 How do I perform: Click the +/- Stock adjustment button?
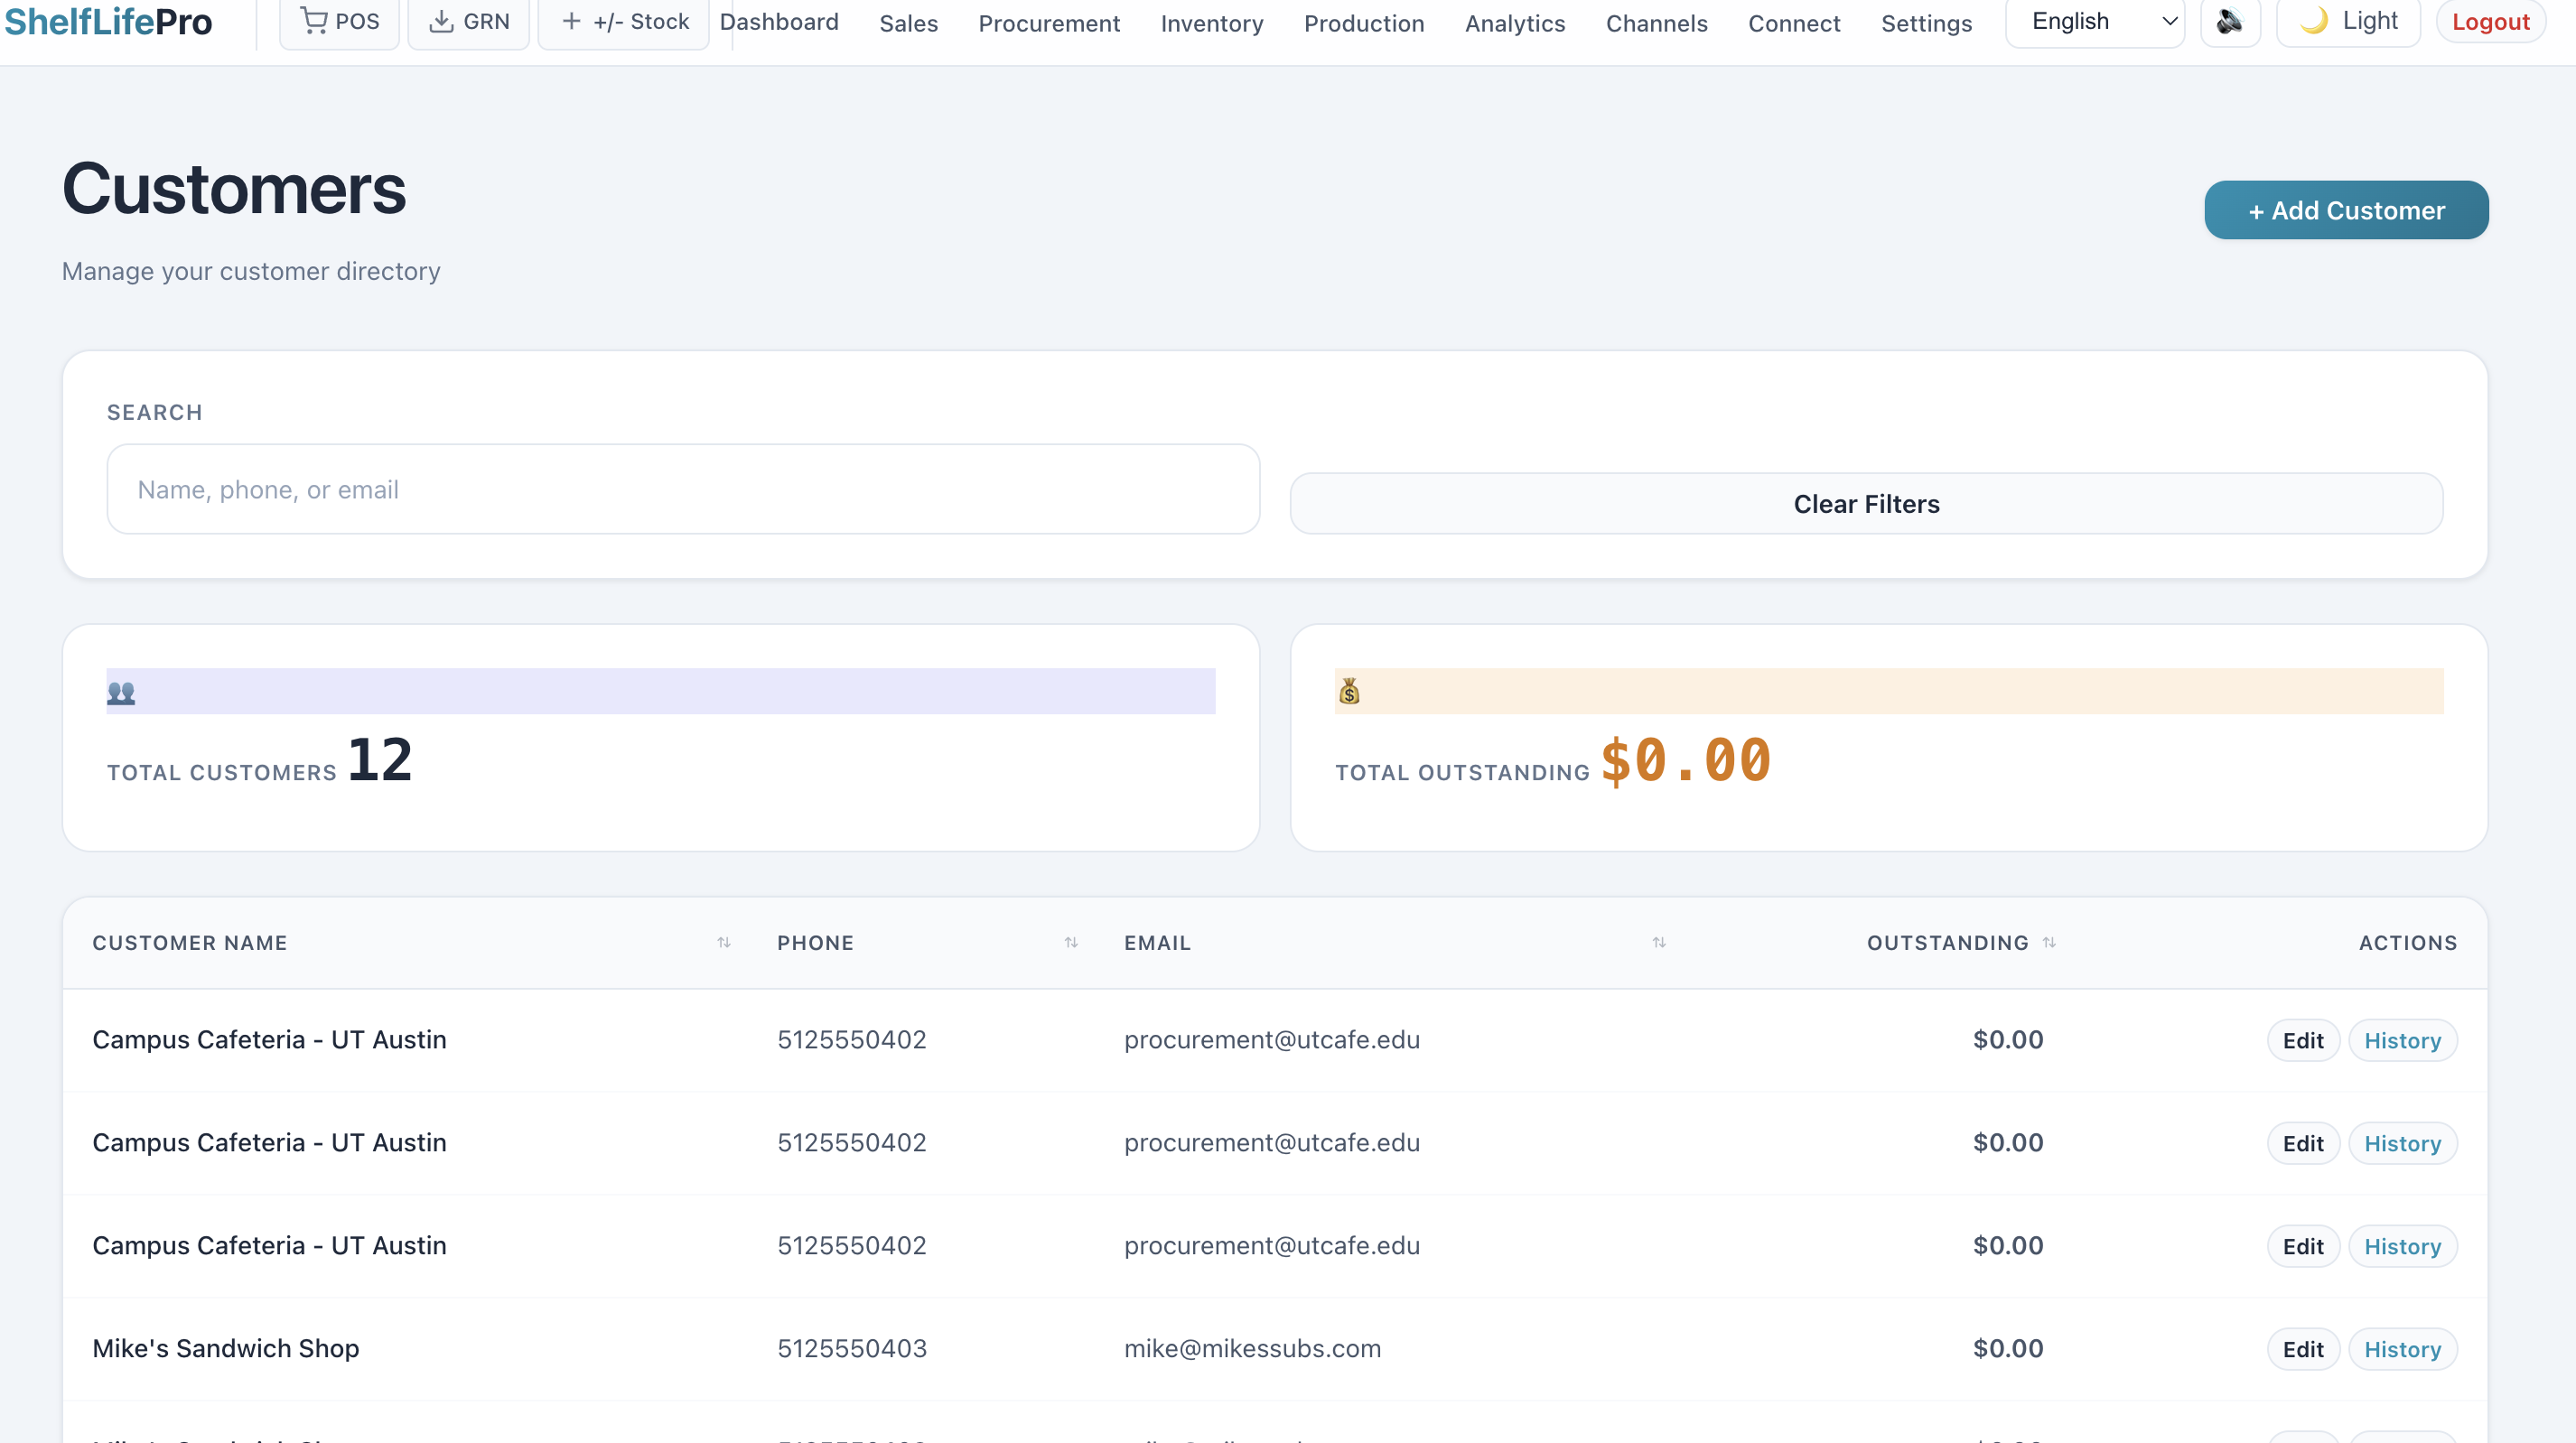click(625, 22)
